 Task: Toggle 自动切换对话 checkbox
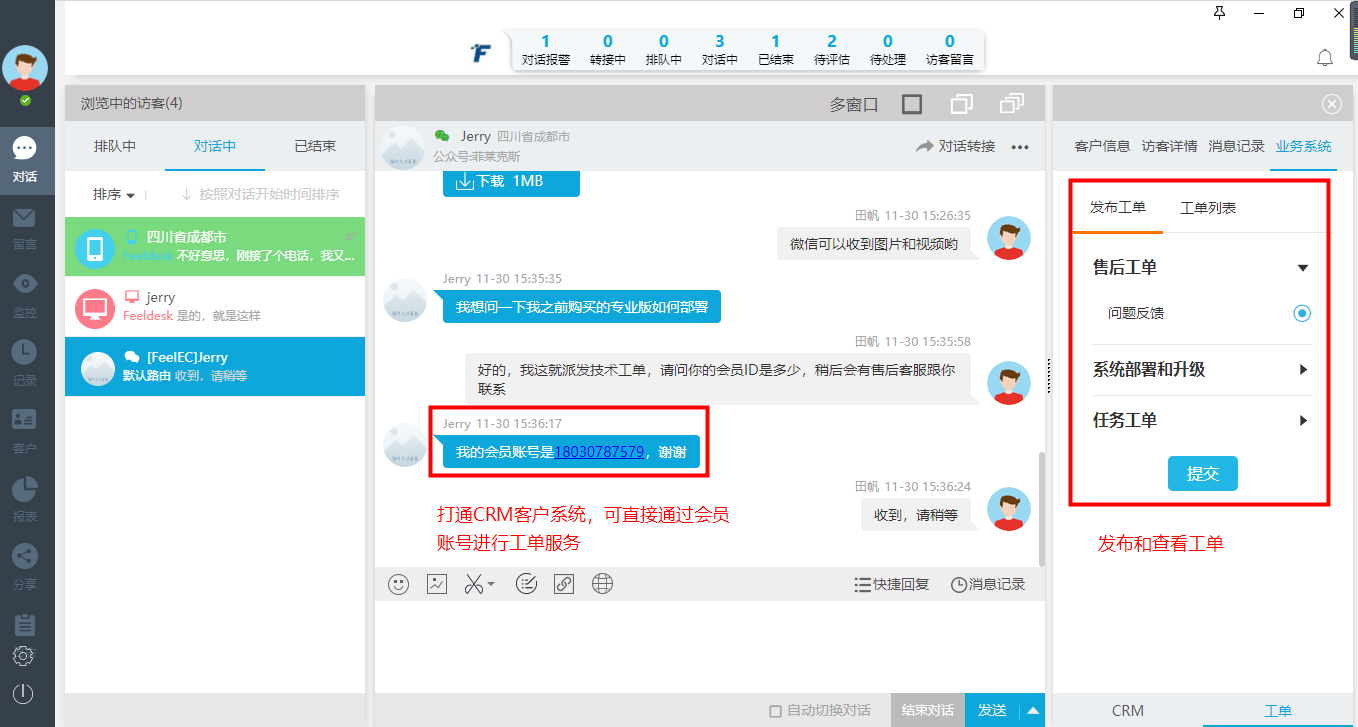(x=775, y=711)
